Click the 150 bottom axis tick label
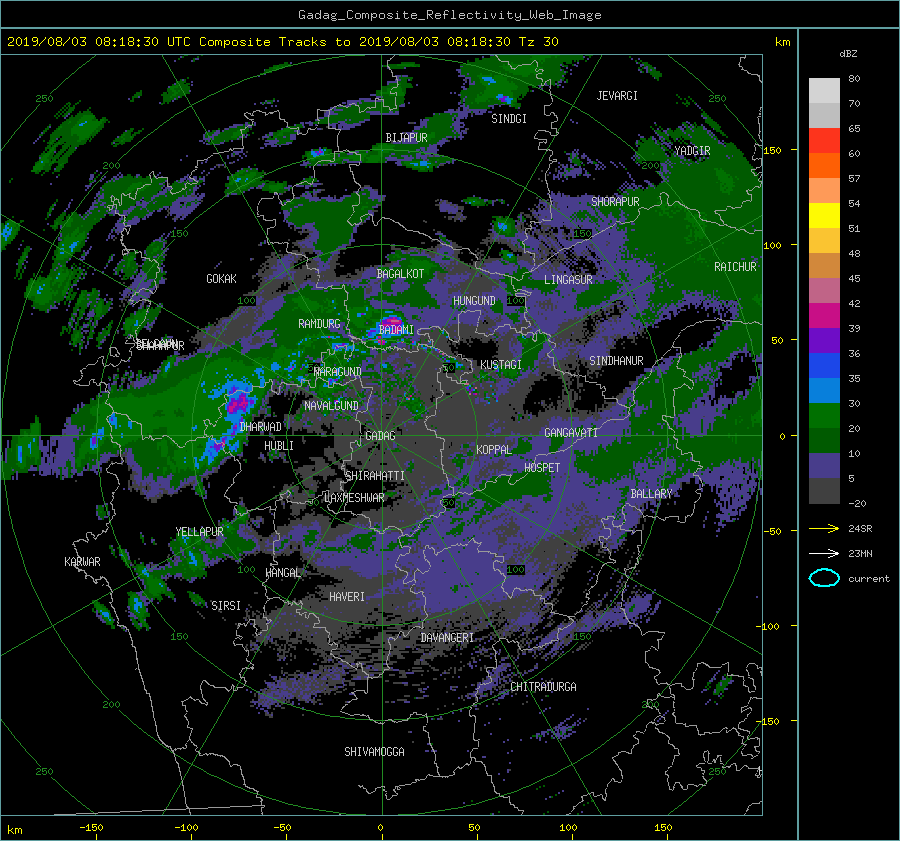Image resolution: width=900 pixels, height=841 pixels. coord(663,828)
